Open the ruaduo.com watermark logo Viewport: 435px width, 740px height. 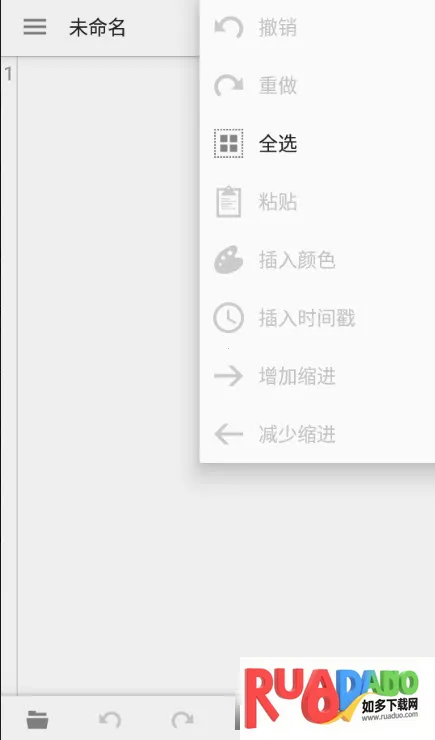337,698
